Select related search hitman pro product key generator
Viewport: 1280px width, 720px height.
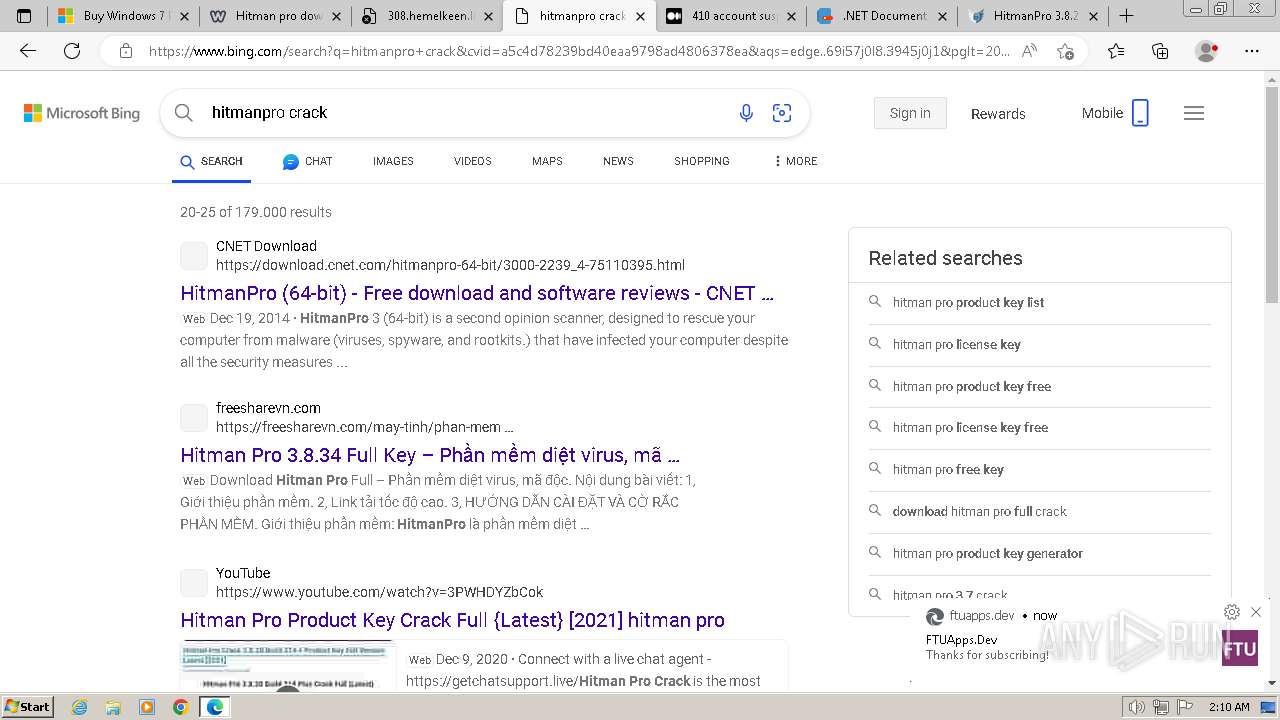pyautogui.click(x=988, y=553)
